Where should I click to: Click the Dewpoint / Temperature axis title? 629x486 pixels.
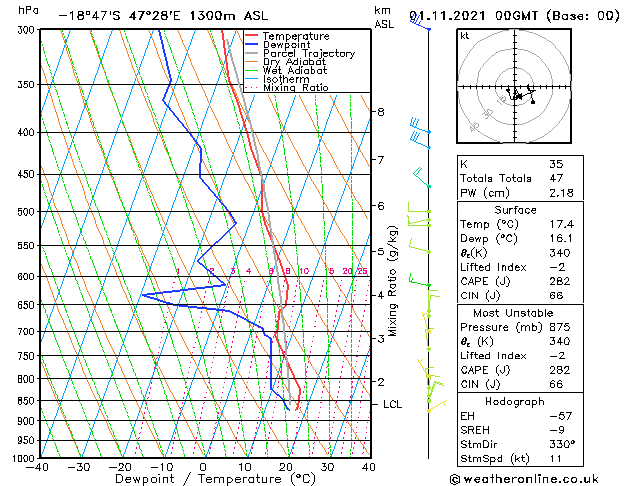tap(215, 479)
